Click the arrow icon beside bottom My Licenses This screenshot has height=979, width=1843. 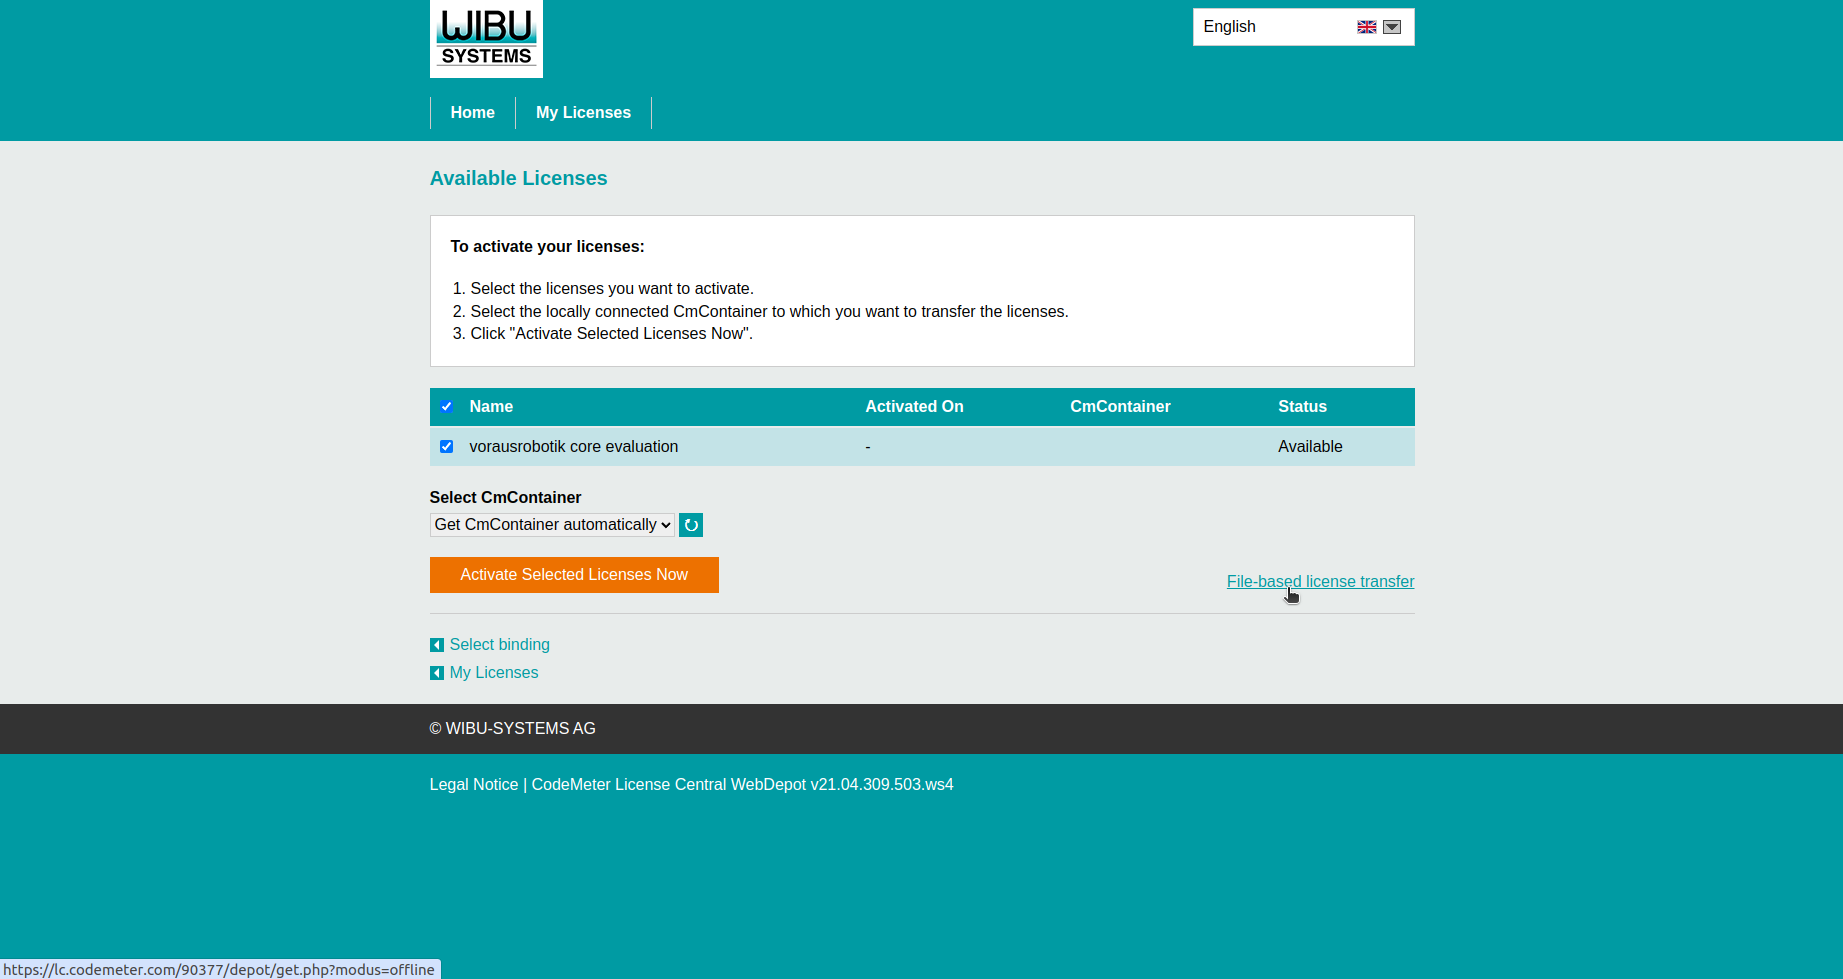click(437, 673)
